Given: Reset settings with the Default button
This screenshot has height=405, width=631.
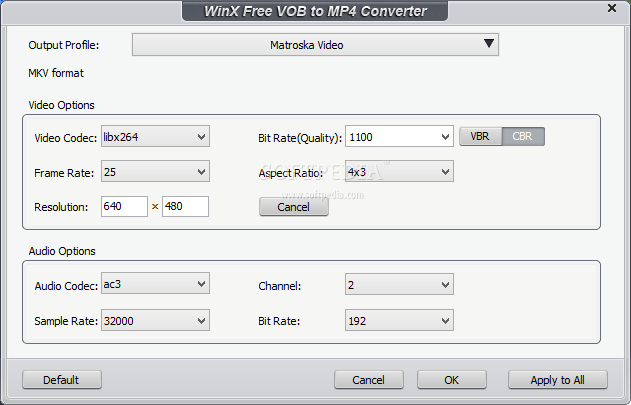Looking at the screenshot, I should 62,380.
